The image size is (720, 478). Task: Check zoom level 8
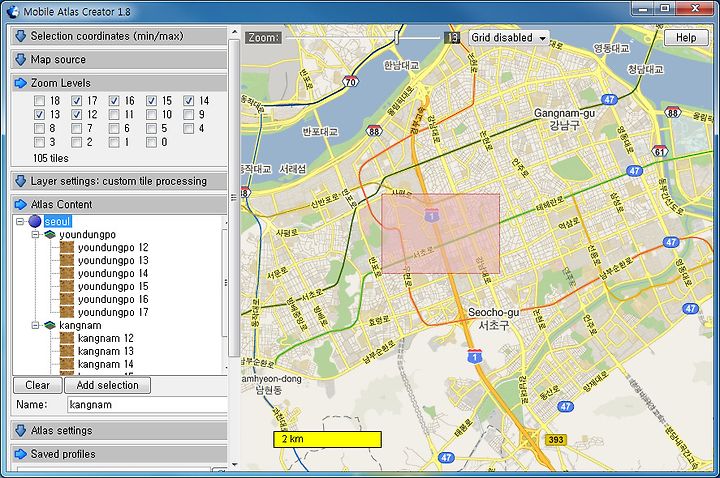[x=39, y=128]
